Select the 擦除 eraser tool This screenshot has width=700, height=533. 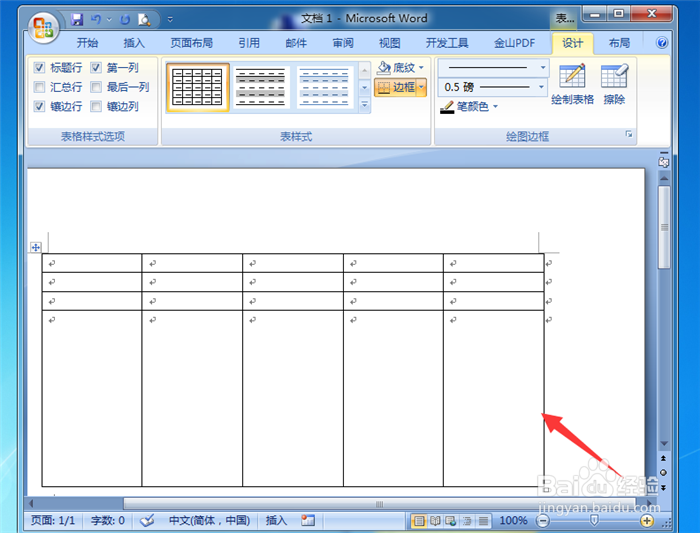[x=614, y=84]
